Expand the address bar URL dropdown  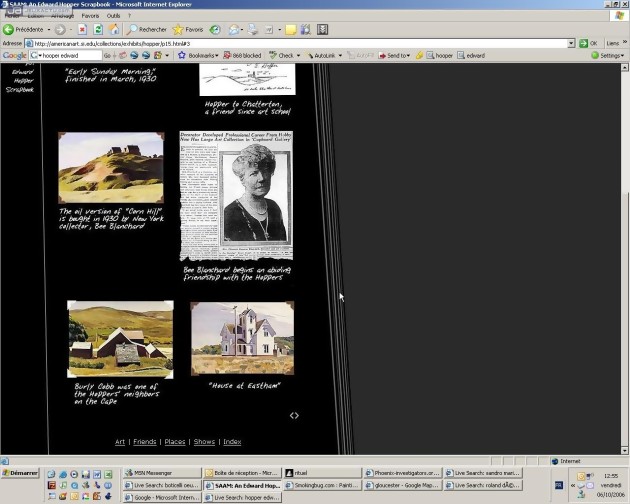coord(571,43)
